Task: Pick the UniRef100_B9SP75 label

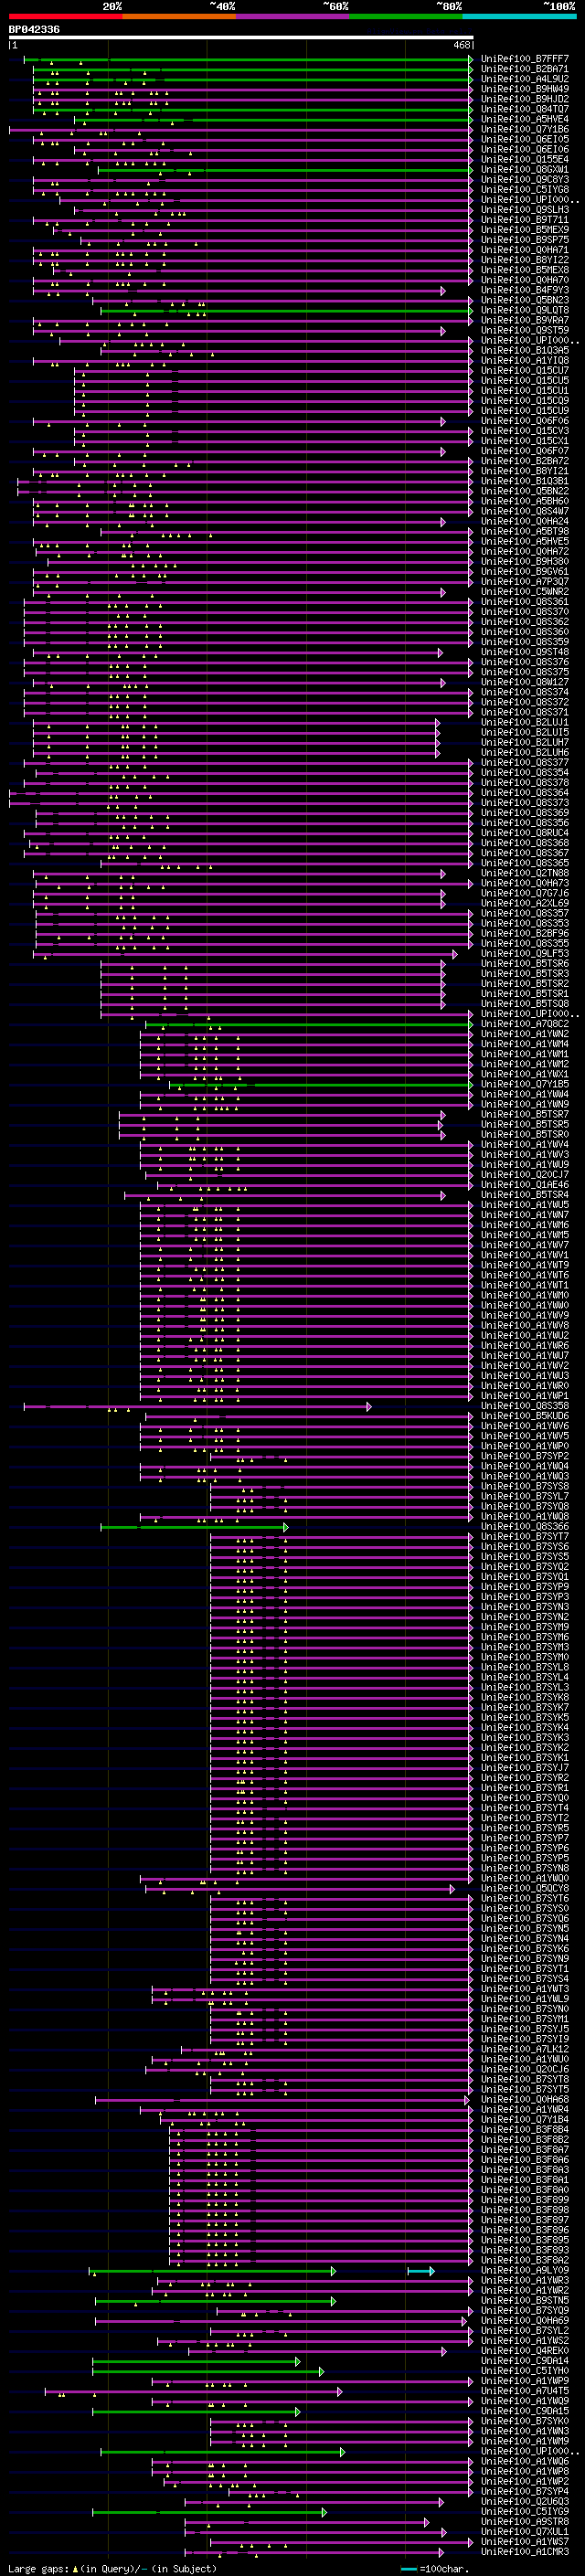Action: pyautogui.click(x=525, y=240)
